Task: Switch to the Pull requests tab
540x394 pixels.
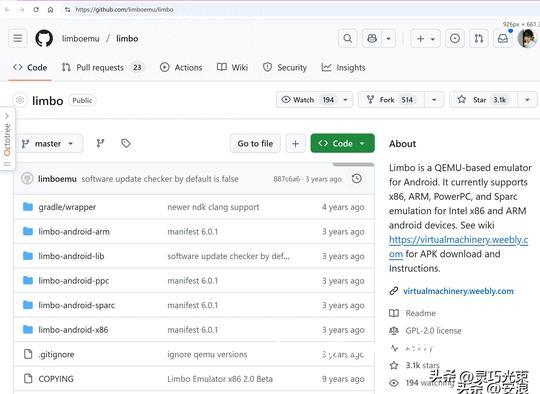Action: point(102,68)
